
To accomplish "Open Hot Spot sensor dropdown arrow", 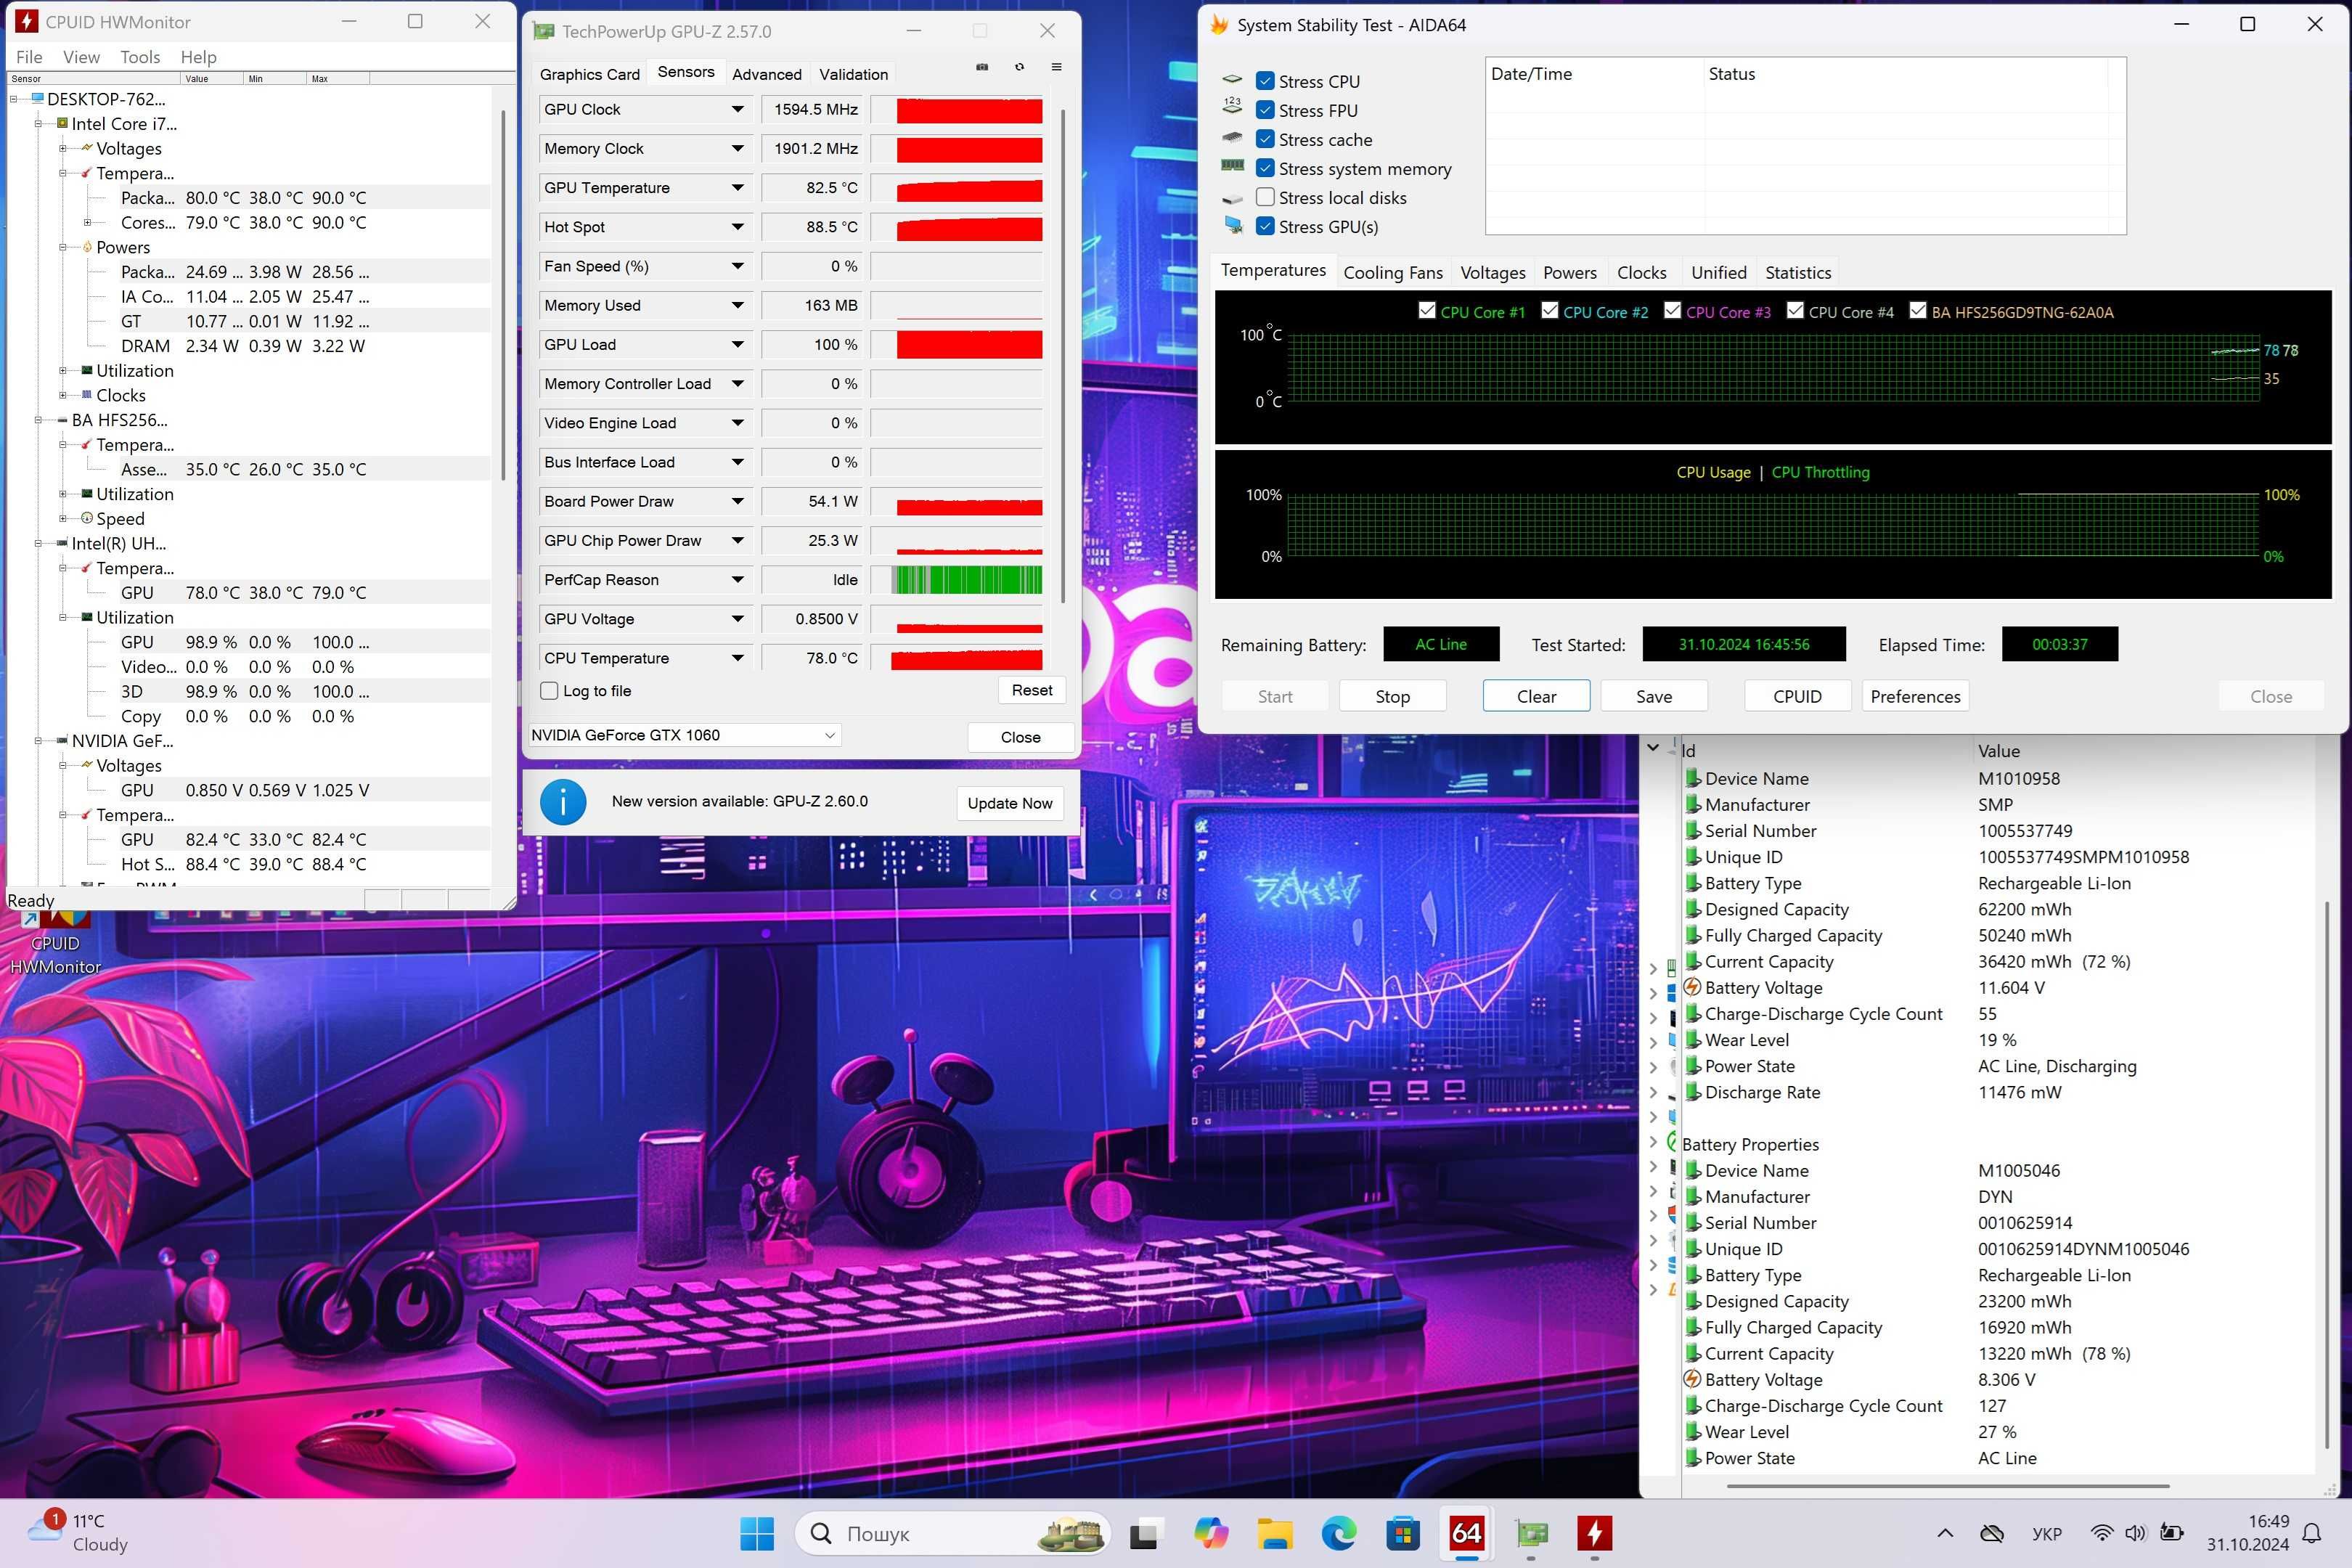I will point(738,227).
